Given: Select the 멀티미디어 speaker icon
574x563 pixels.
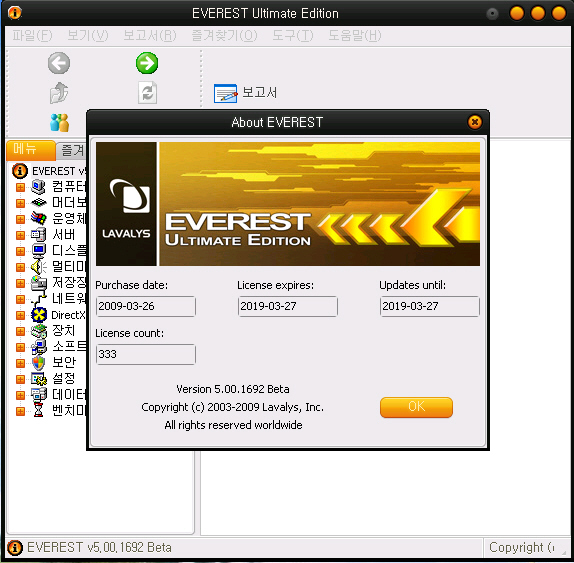Looking at the screenshot, I should [39, 267].
